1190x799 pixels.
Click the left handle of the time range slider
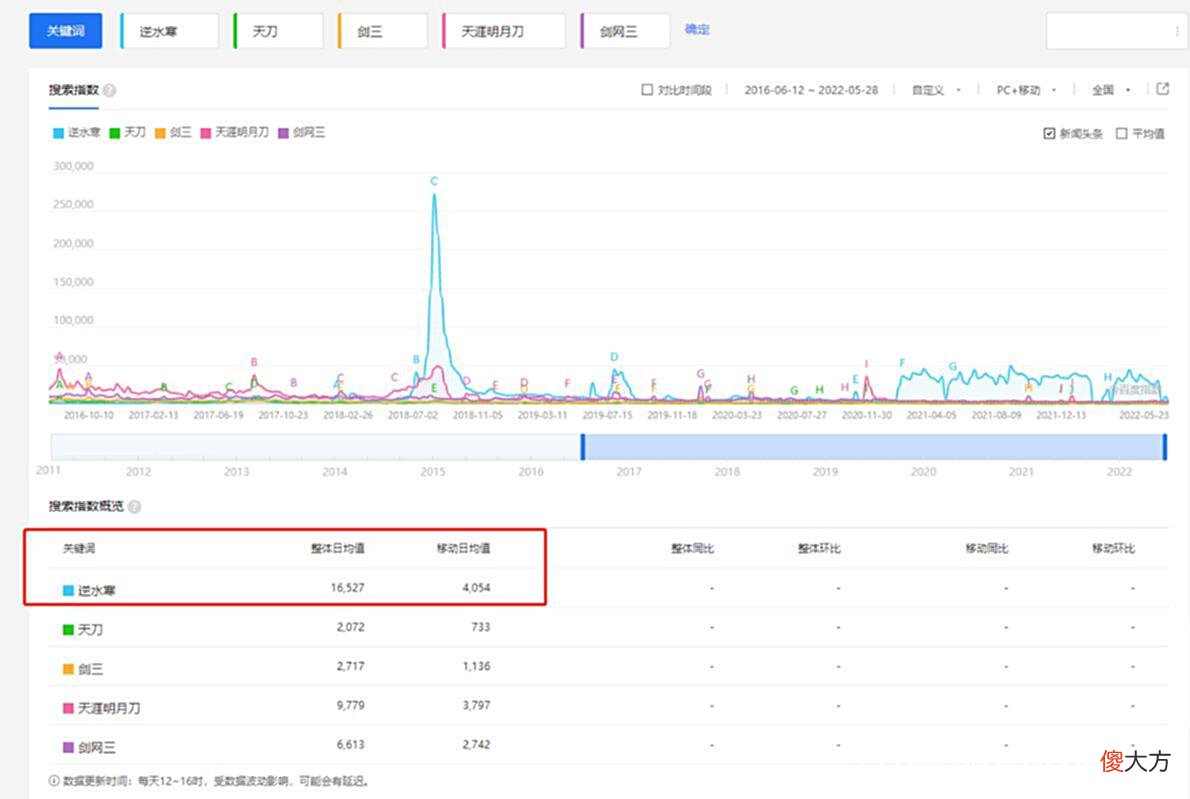click(583, 447)
